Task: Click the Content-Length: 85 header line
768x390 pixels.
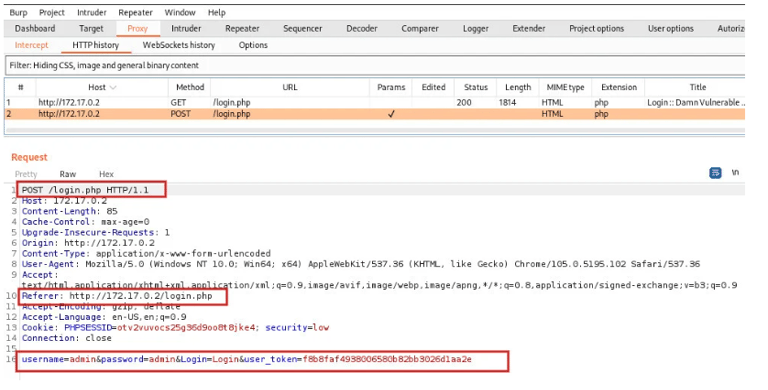Action: pos(70,211)
